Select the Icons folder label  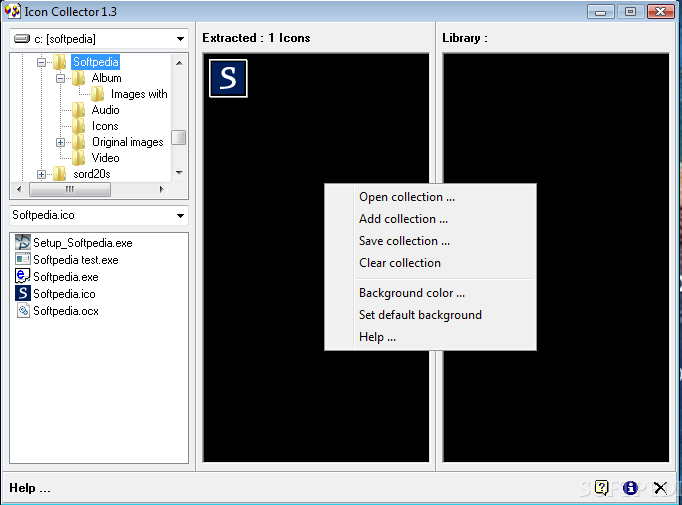click(105, 126)
